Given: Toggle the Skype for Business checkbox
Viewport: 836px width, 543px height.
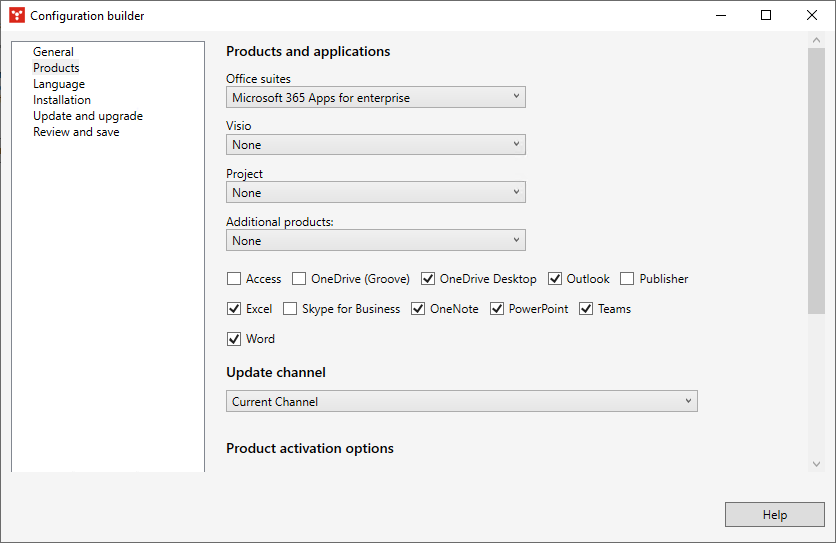Looking at the screenshot, I should 291,309.
